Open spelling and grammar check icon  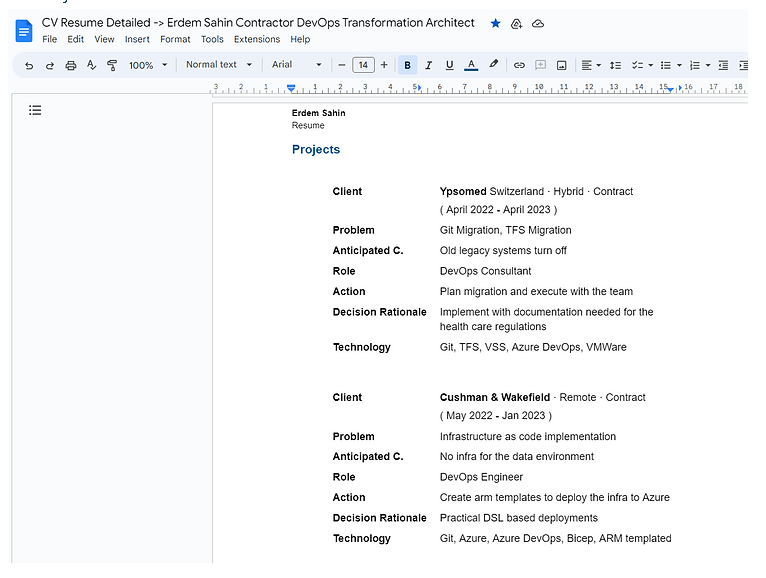point(91,65)
